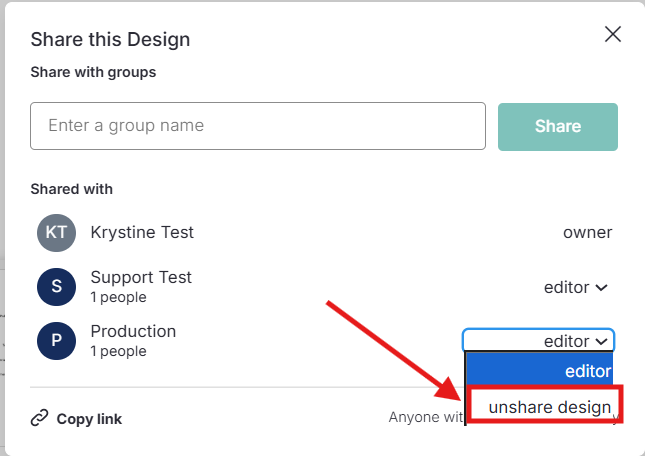
Task: Click the P avatar for Production
Action: coord(56,341)
